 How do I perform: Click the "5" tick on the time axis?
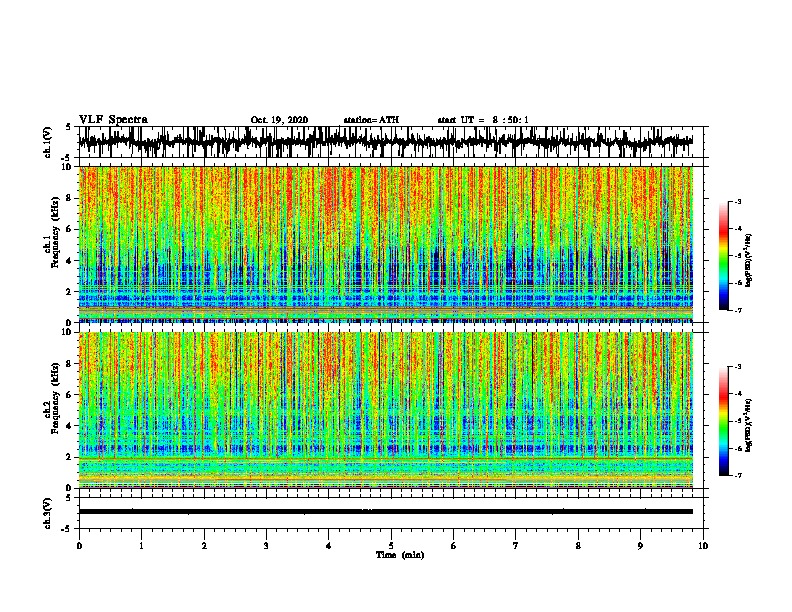pyautogui.click(x=391, y=546)
